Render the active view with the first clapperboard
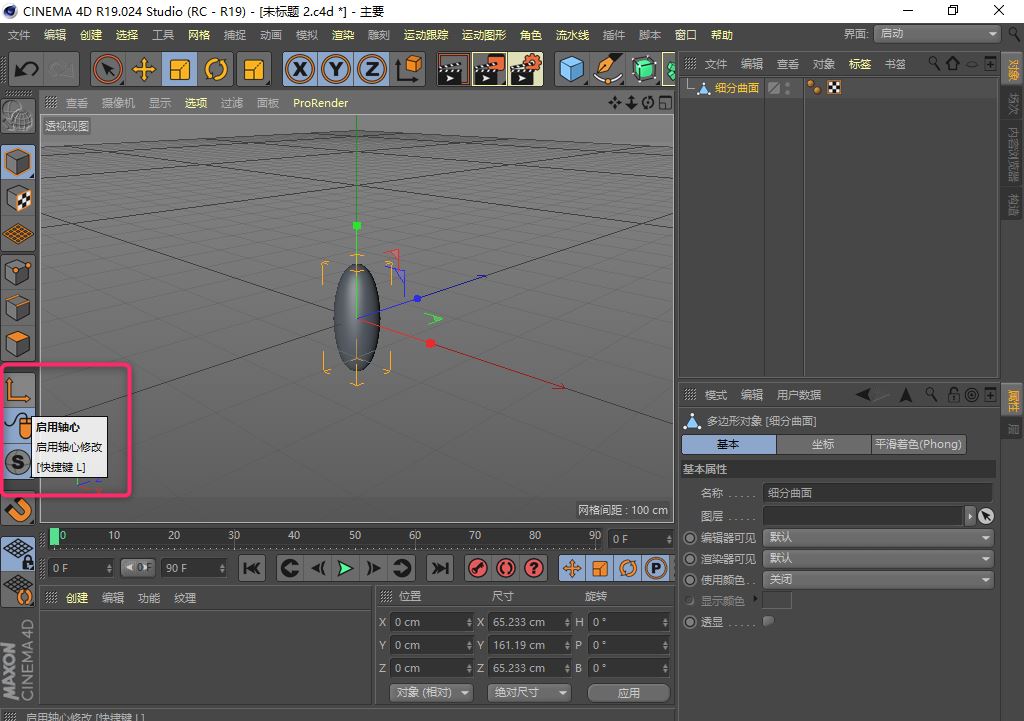 [451, 69]
